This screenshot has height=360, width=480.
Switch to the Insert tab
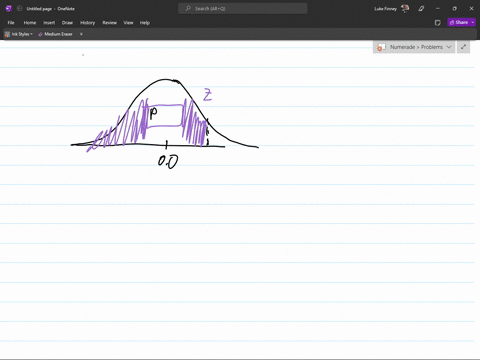coord(49,23)
